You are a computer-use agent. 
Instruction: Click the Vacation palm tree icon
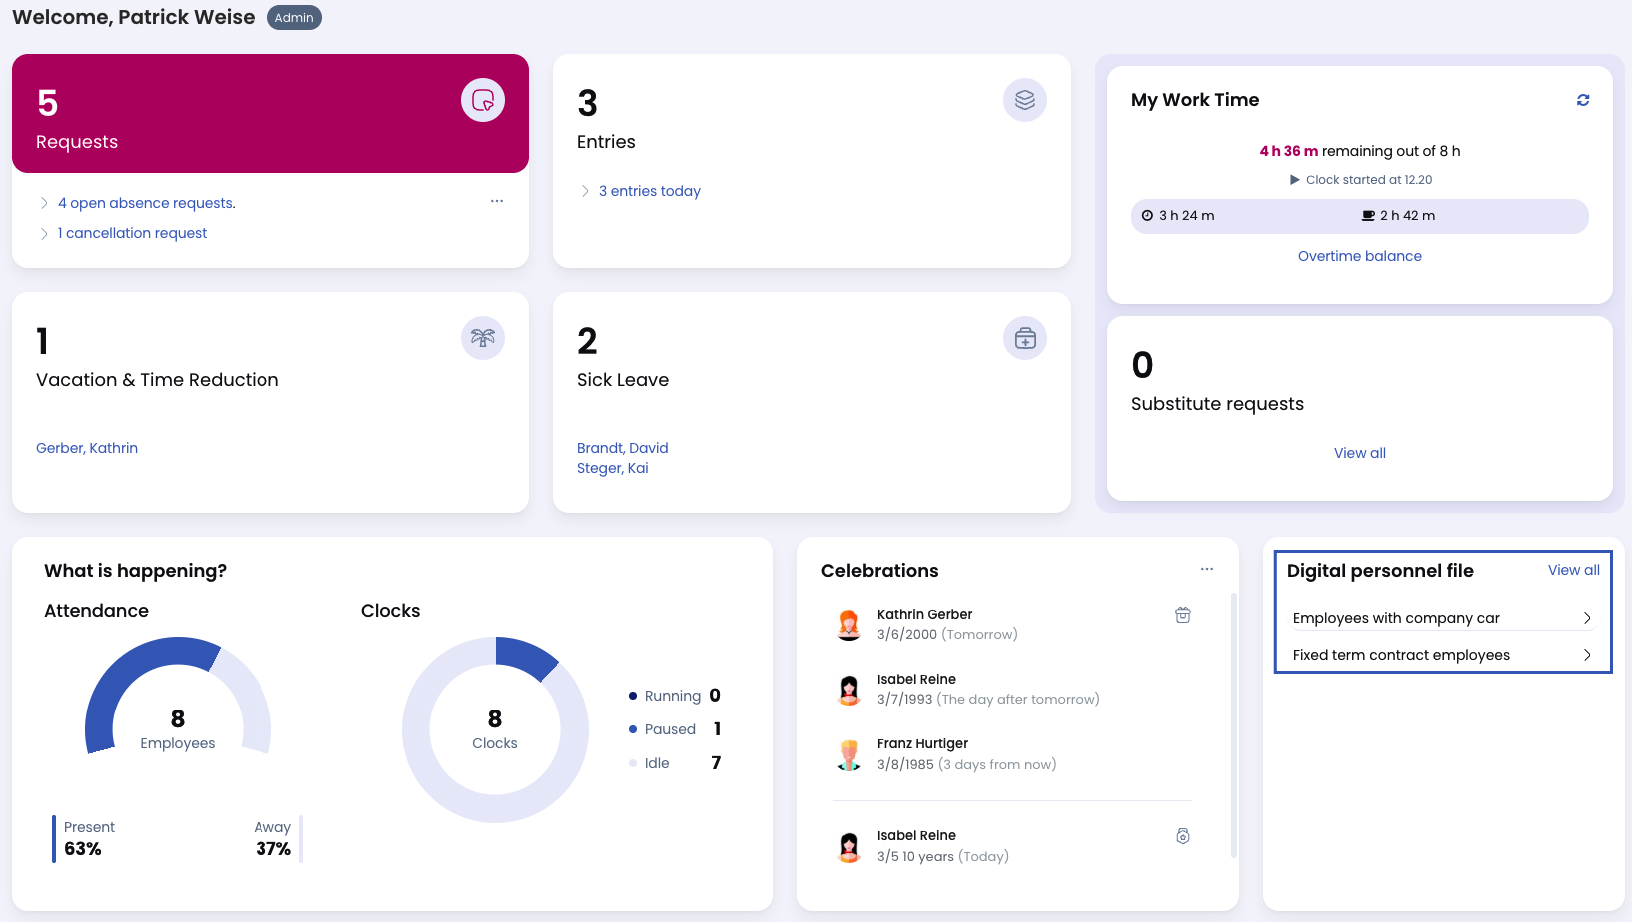[x=483, y=338]
